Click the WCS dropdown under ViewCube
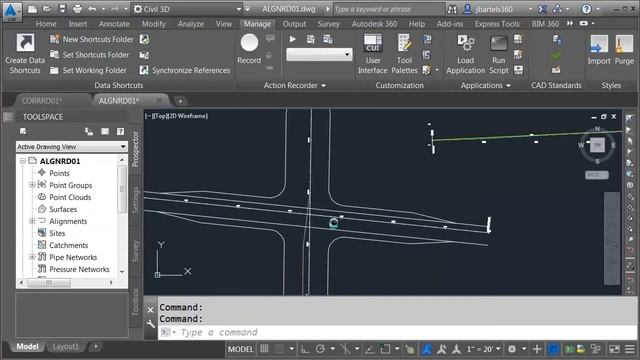This screenshot has width=640, height=360. point(596,175)
